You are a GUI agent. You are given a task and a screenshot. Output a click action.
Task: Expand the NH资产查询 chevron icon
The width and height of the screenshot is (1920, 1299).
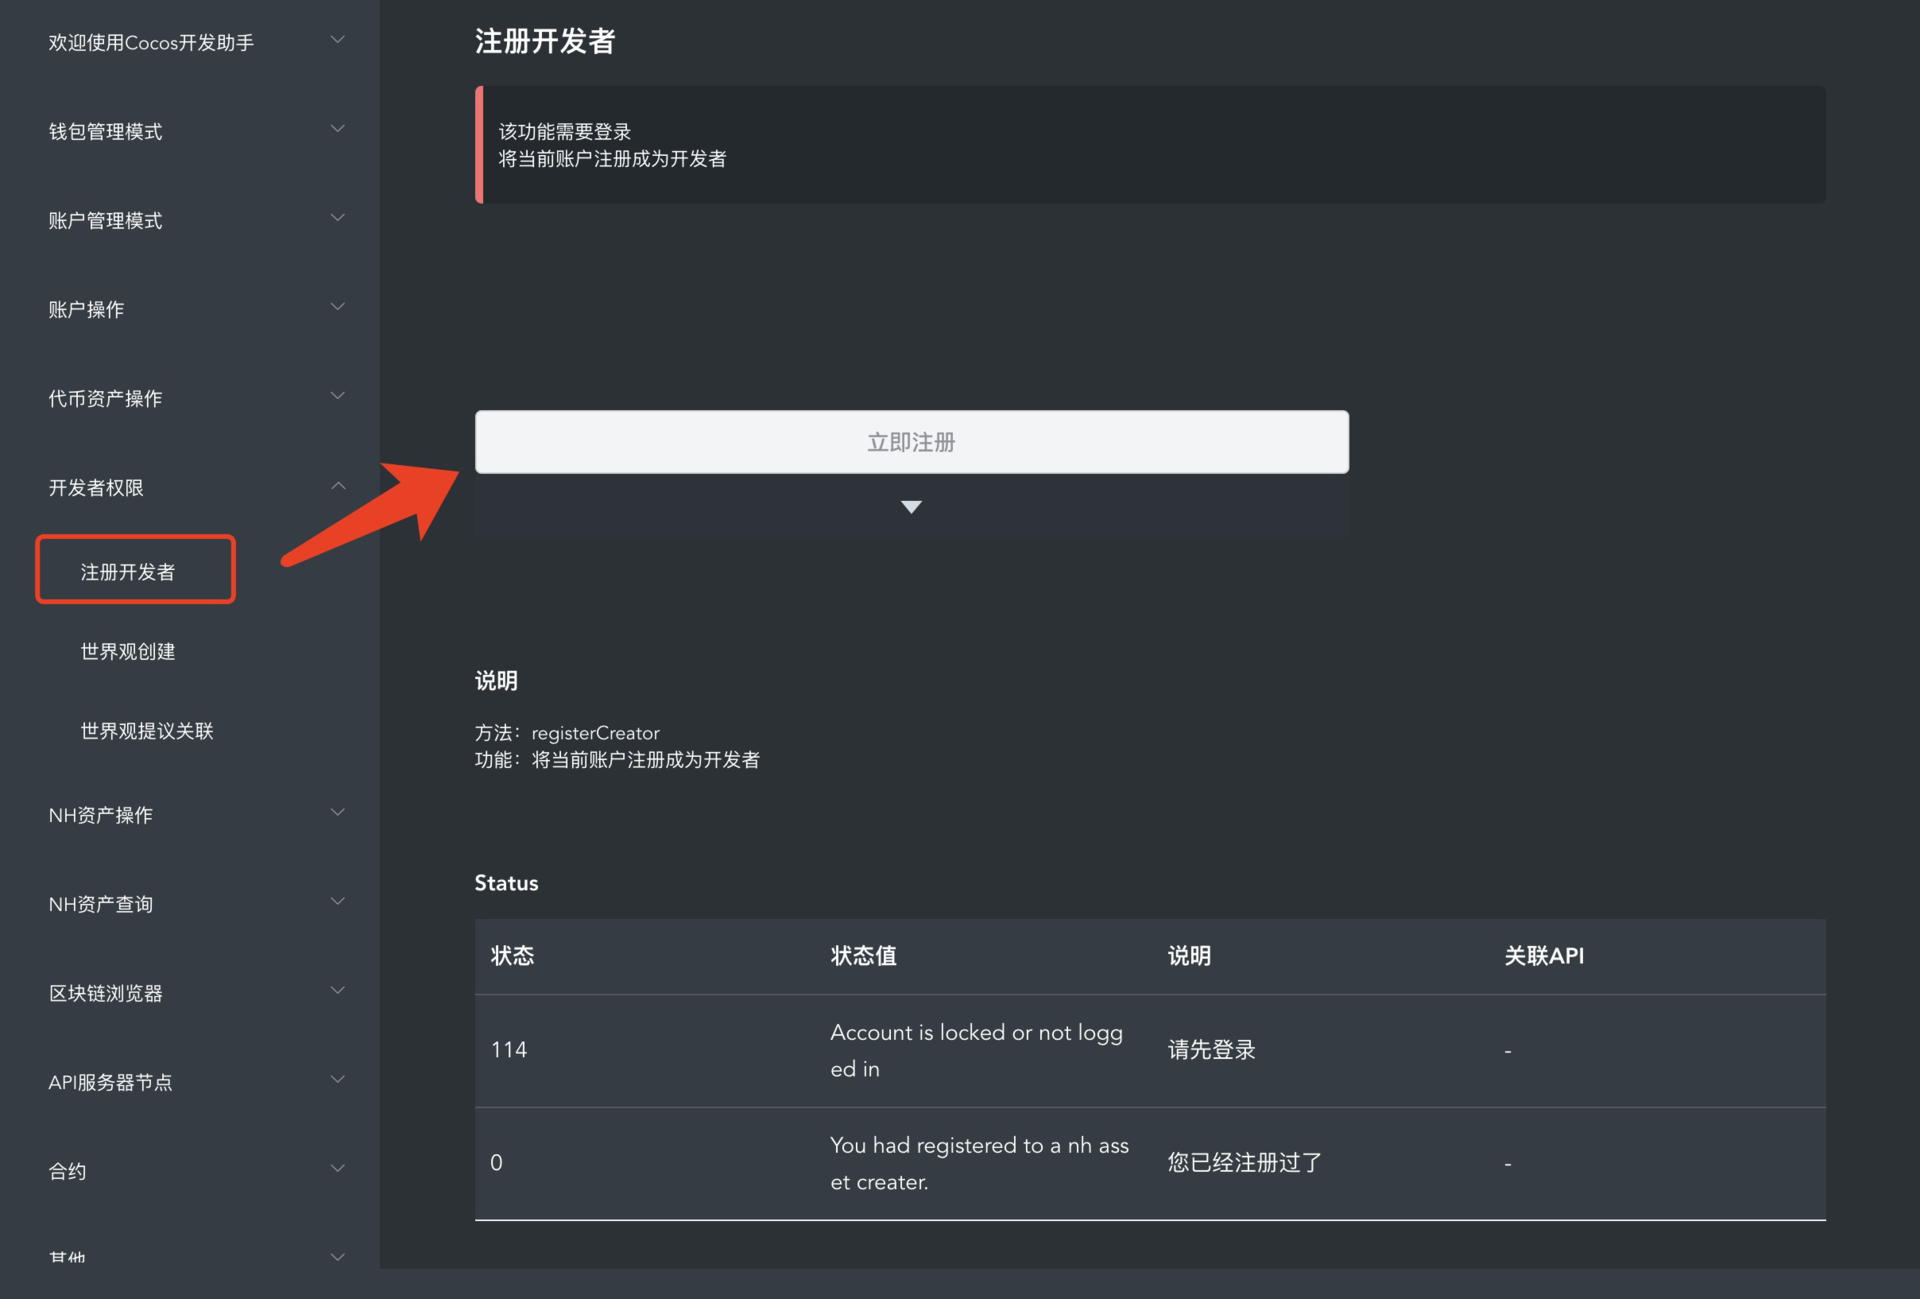[x=338, y=902]
